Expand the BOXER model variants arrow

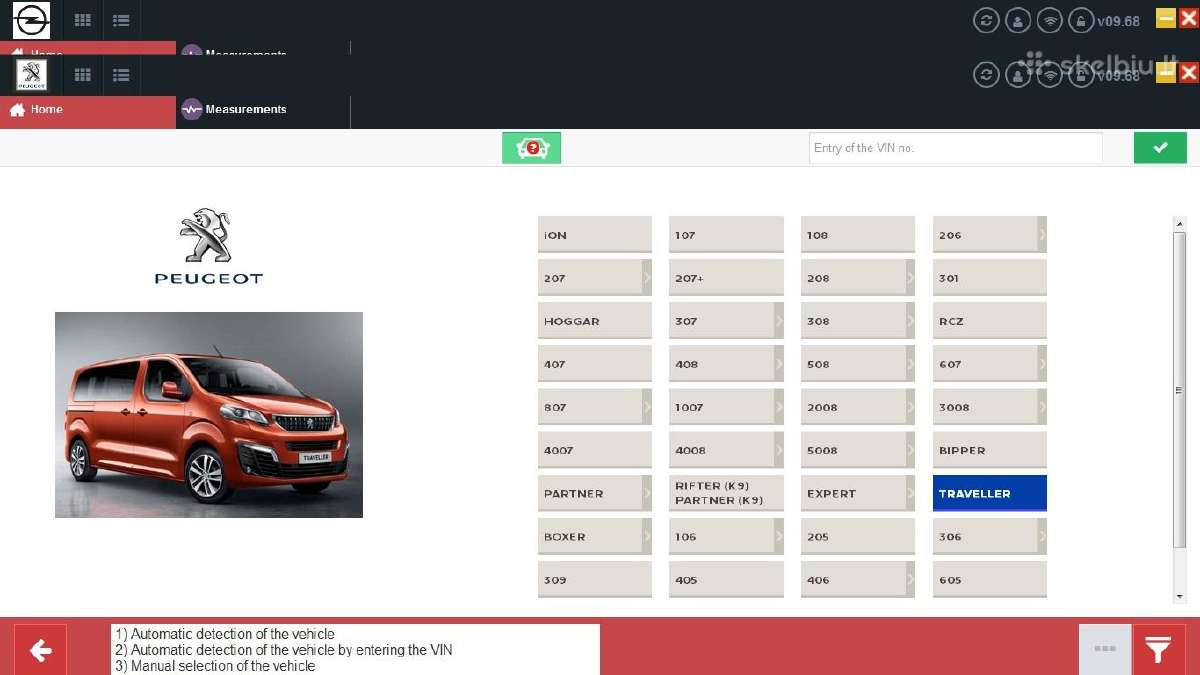tap(647, 536)
